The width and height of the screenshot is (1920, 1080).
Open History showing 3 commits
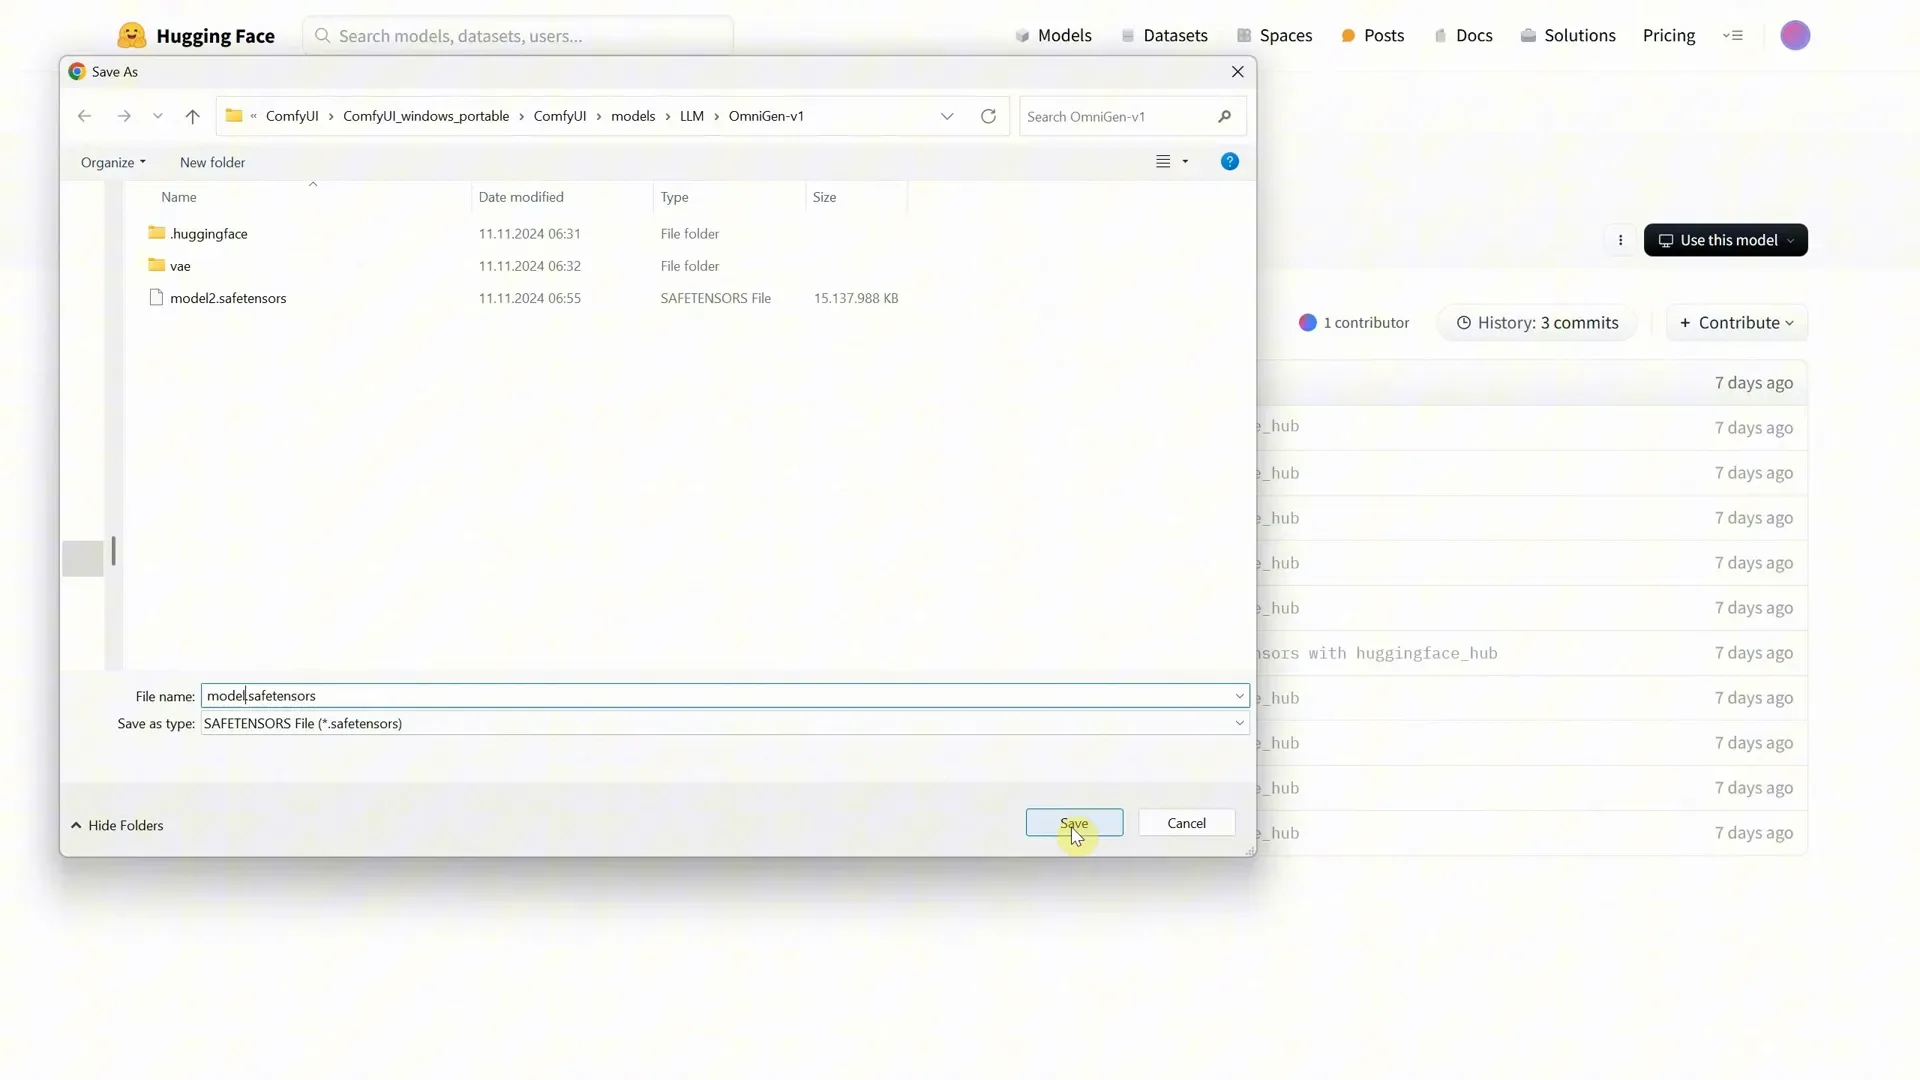[x=1537, y=322]
